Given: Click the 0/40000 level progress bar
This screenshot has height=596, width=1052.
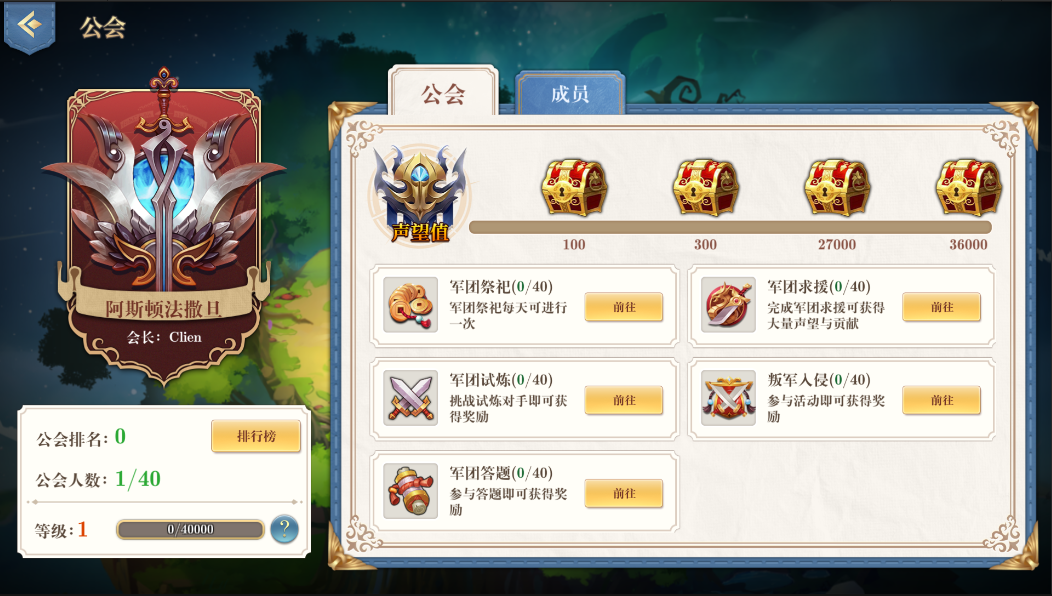Looking at the screenshot, I should pos(191,530).
